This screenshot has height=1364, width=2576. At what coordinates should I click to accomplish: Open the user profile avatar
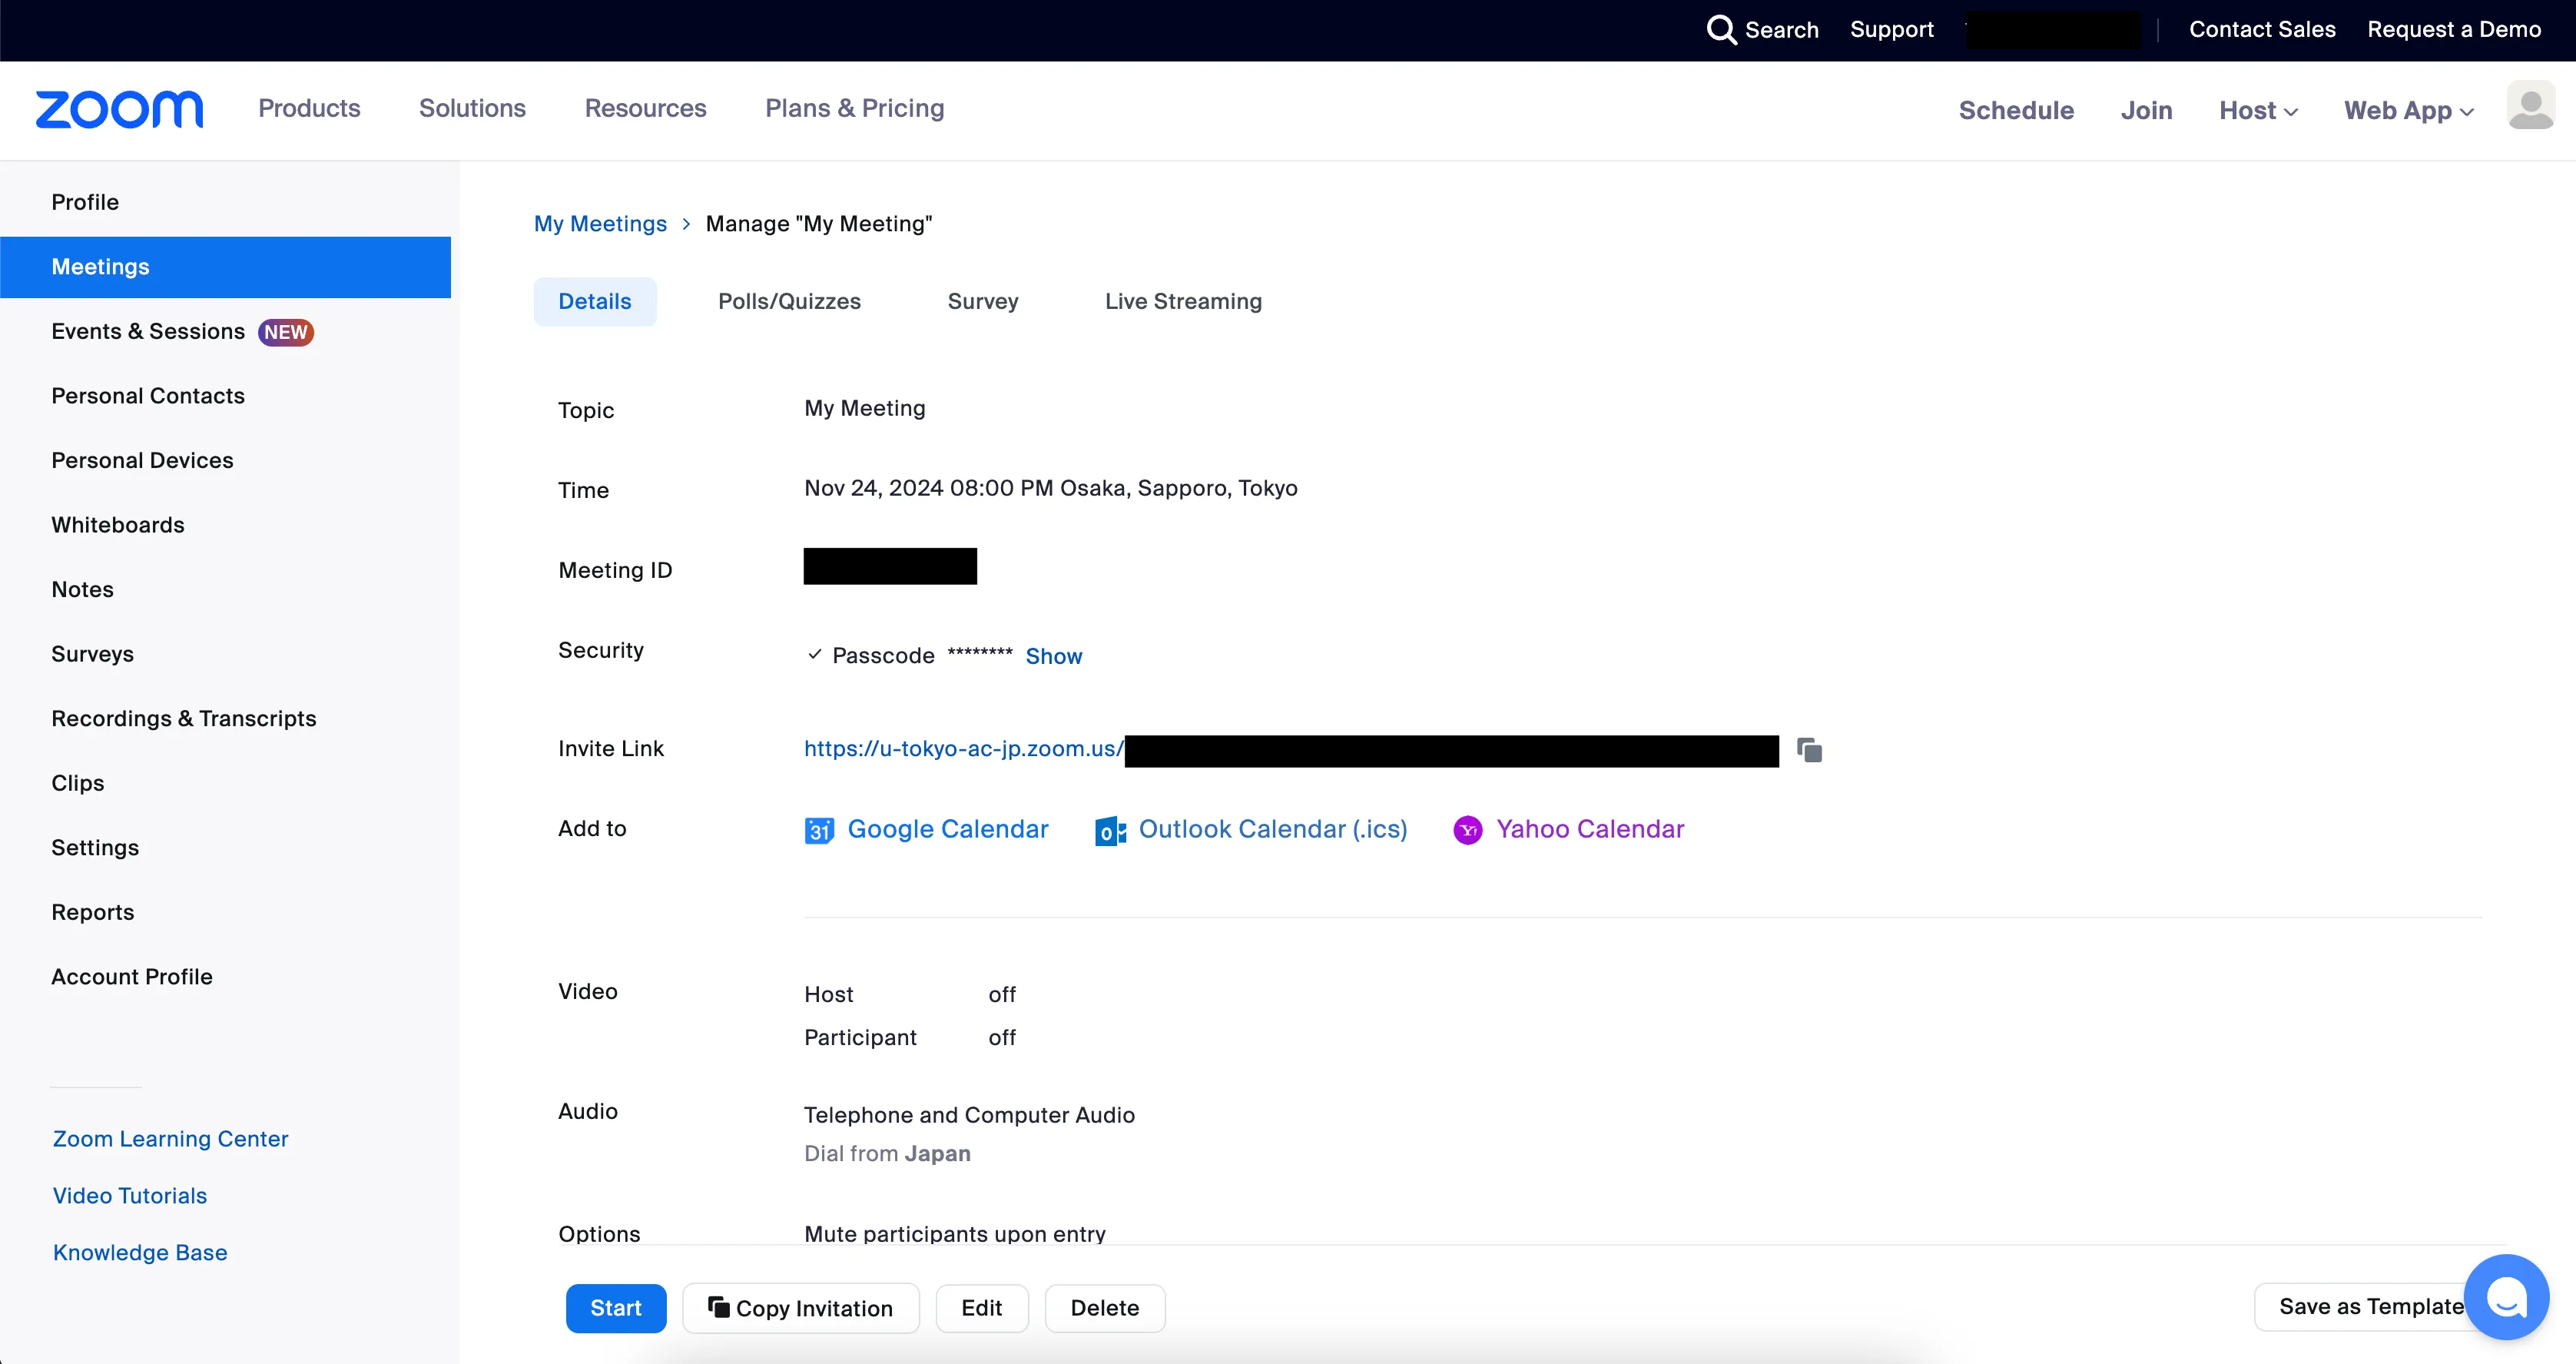coord(2530,106)
